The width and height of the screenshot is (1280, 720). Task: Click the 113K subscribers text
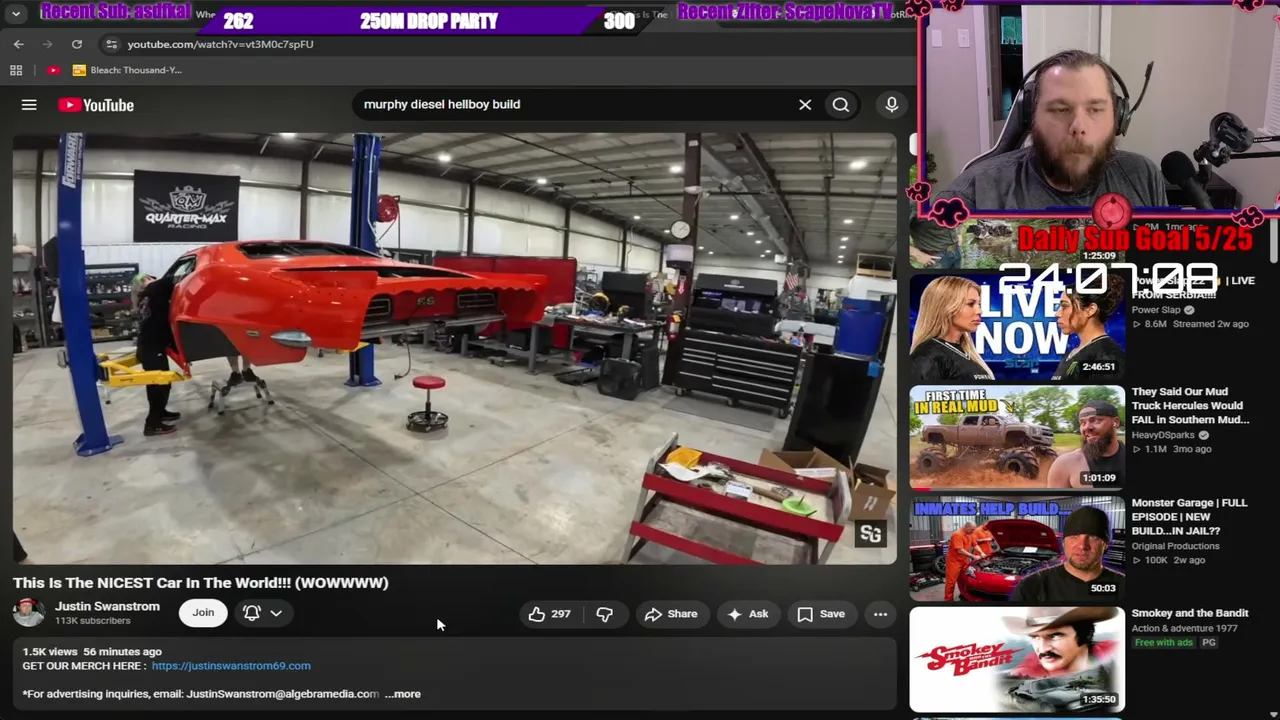93,621
